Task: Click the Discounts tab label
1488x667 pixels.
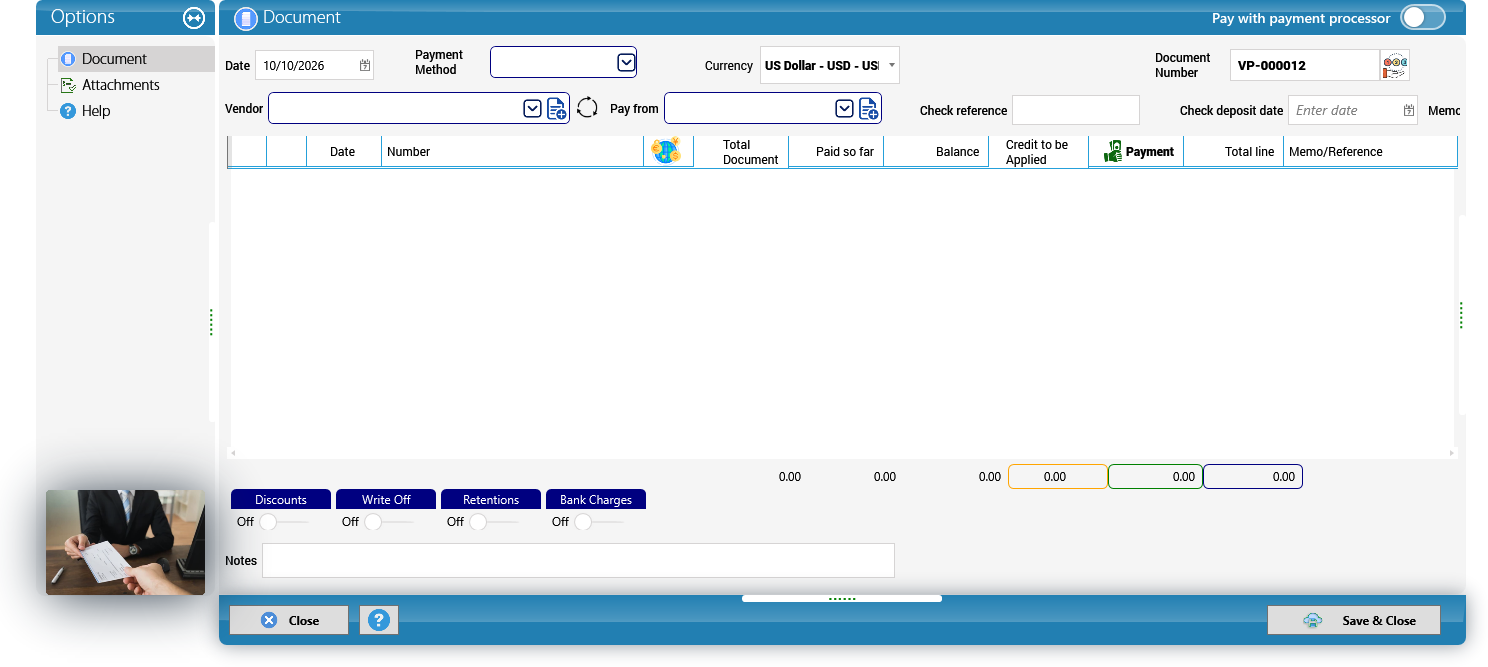Action: pos(281,499)
